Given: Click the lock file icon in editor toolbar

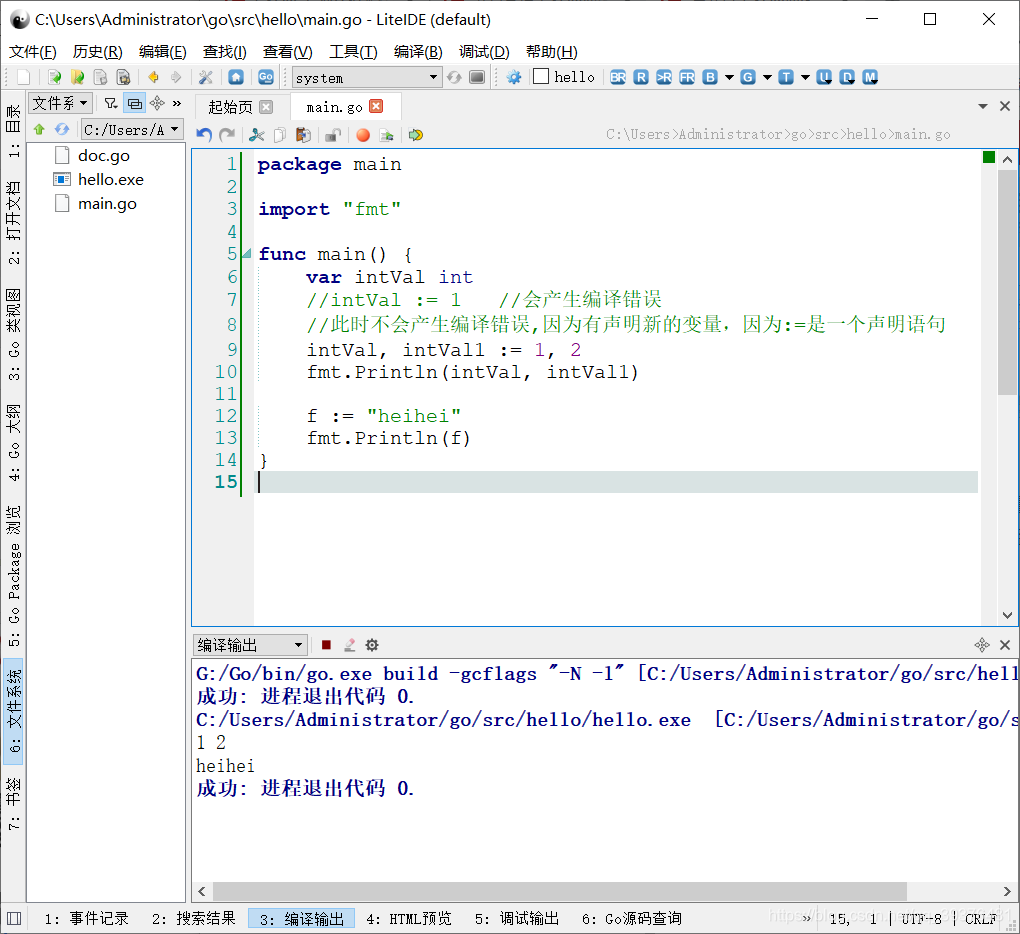Looking at the screenshot, I should pos(333,135).
